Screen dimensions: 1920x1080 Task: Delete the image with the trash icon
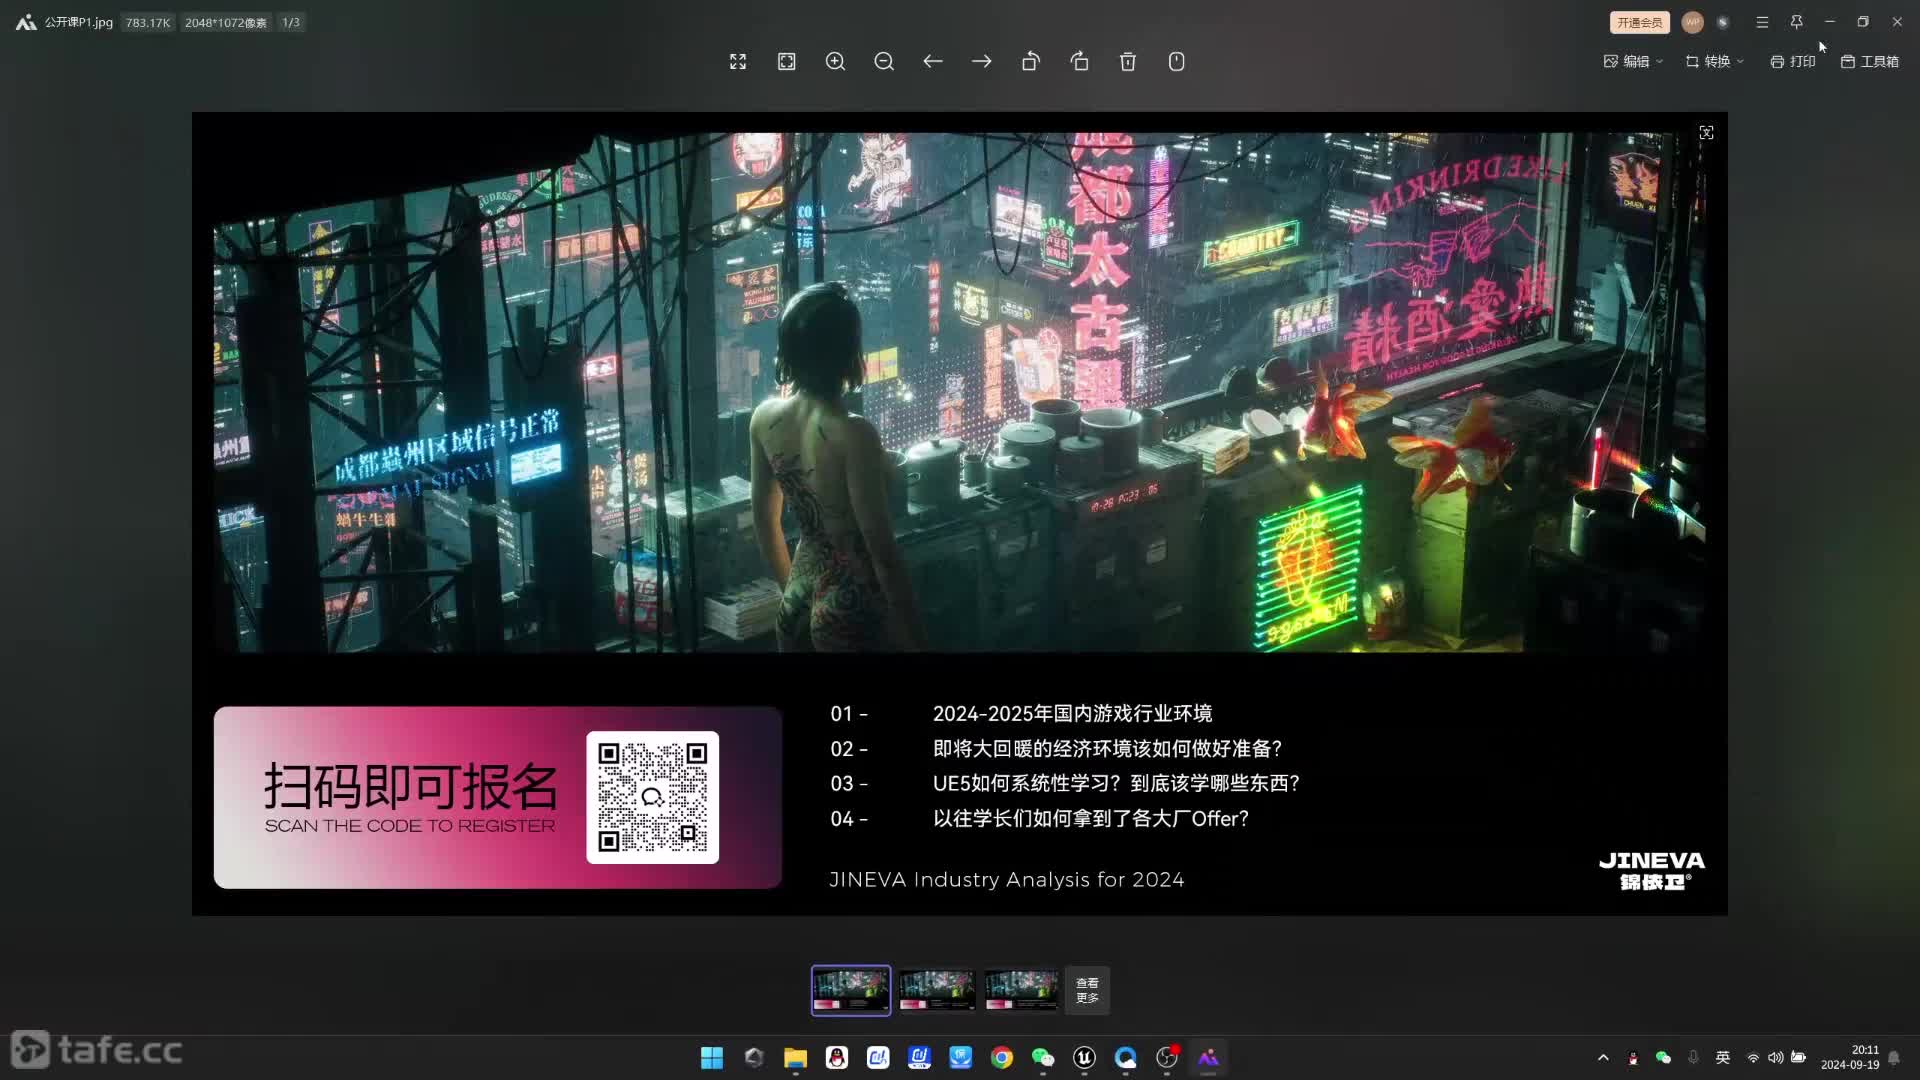coord(1128,62)
